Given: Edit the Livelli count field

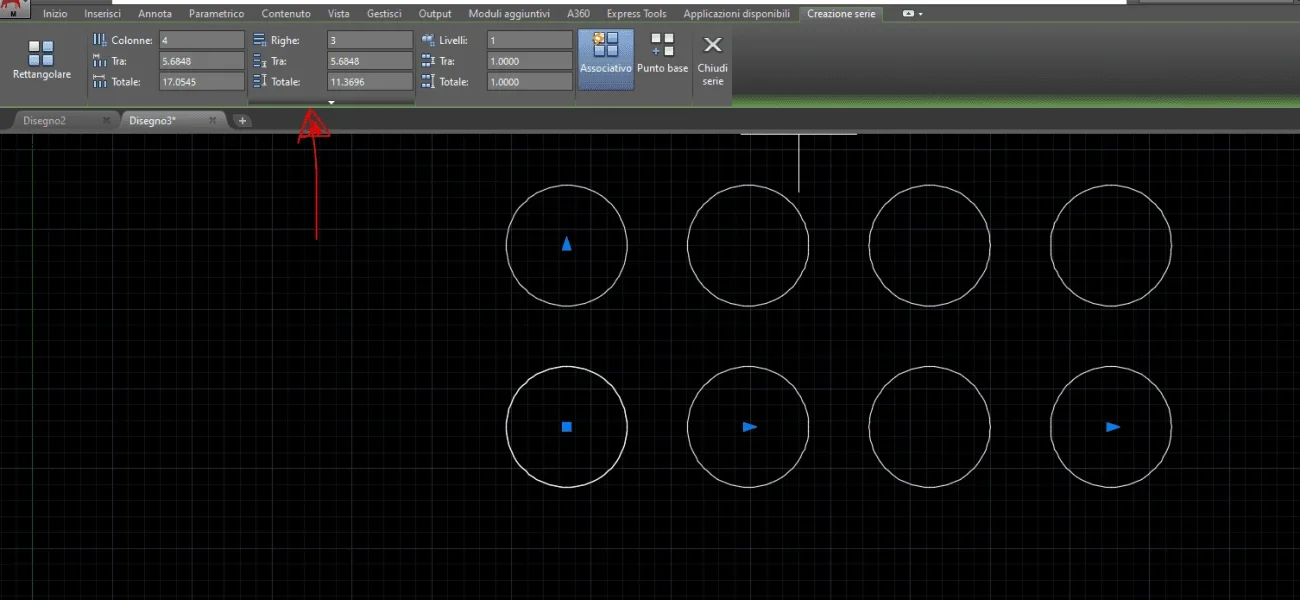Looking at the screenshot, I should tap(529, 40).
